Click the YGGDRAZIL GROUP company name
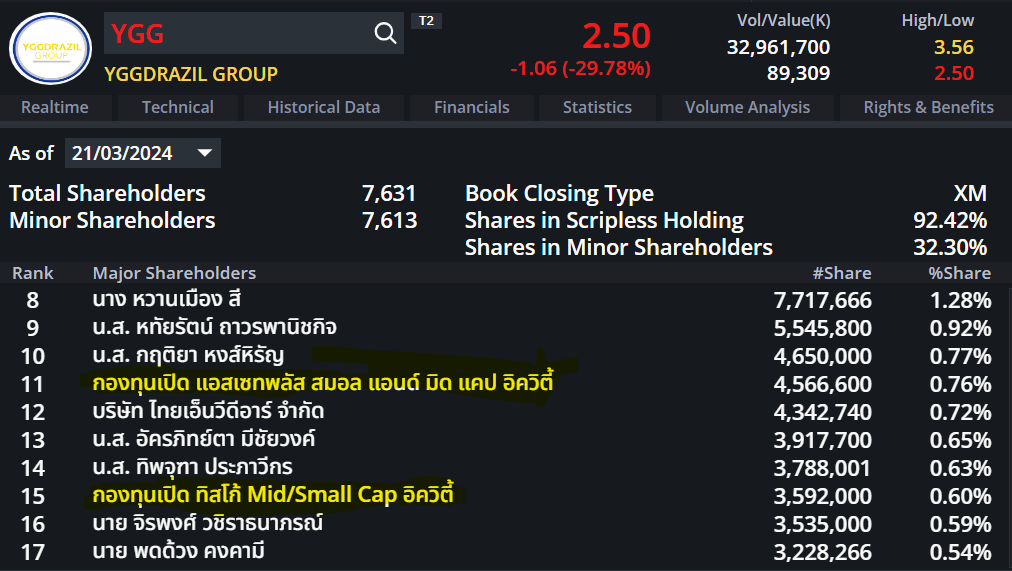 point(191,74)
